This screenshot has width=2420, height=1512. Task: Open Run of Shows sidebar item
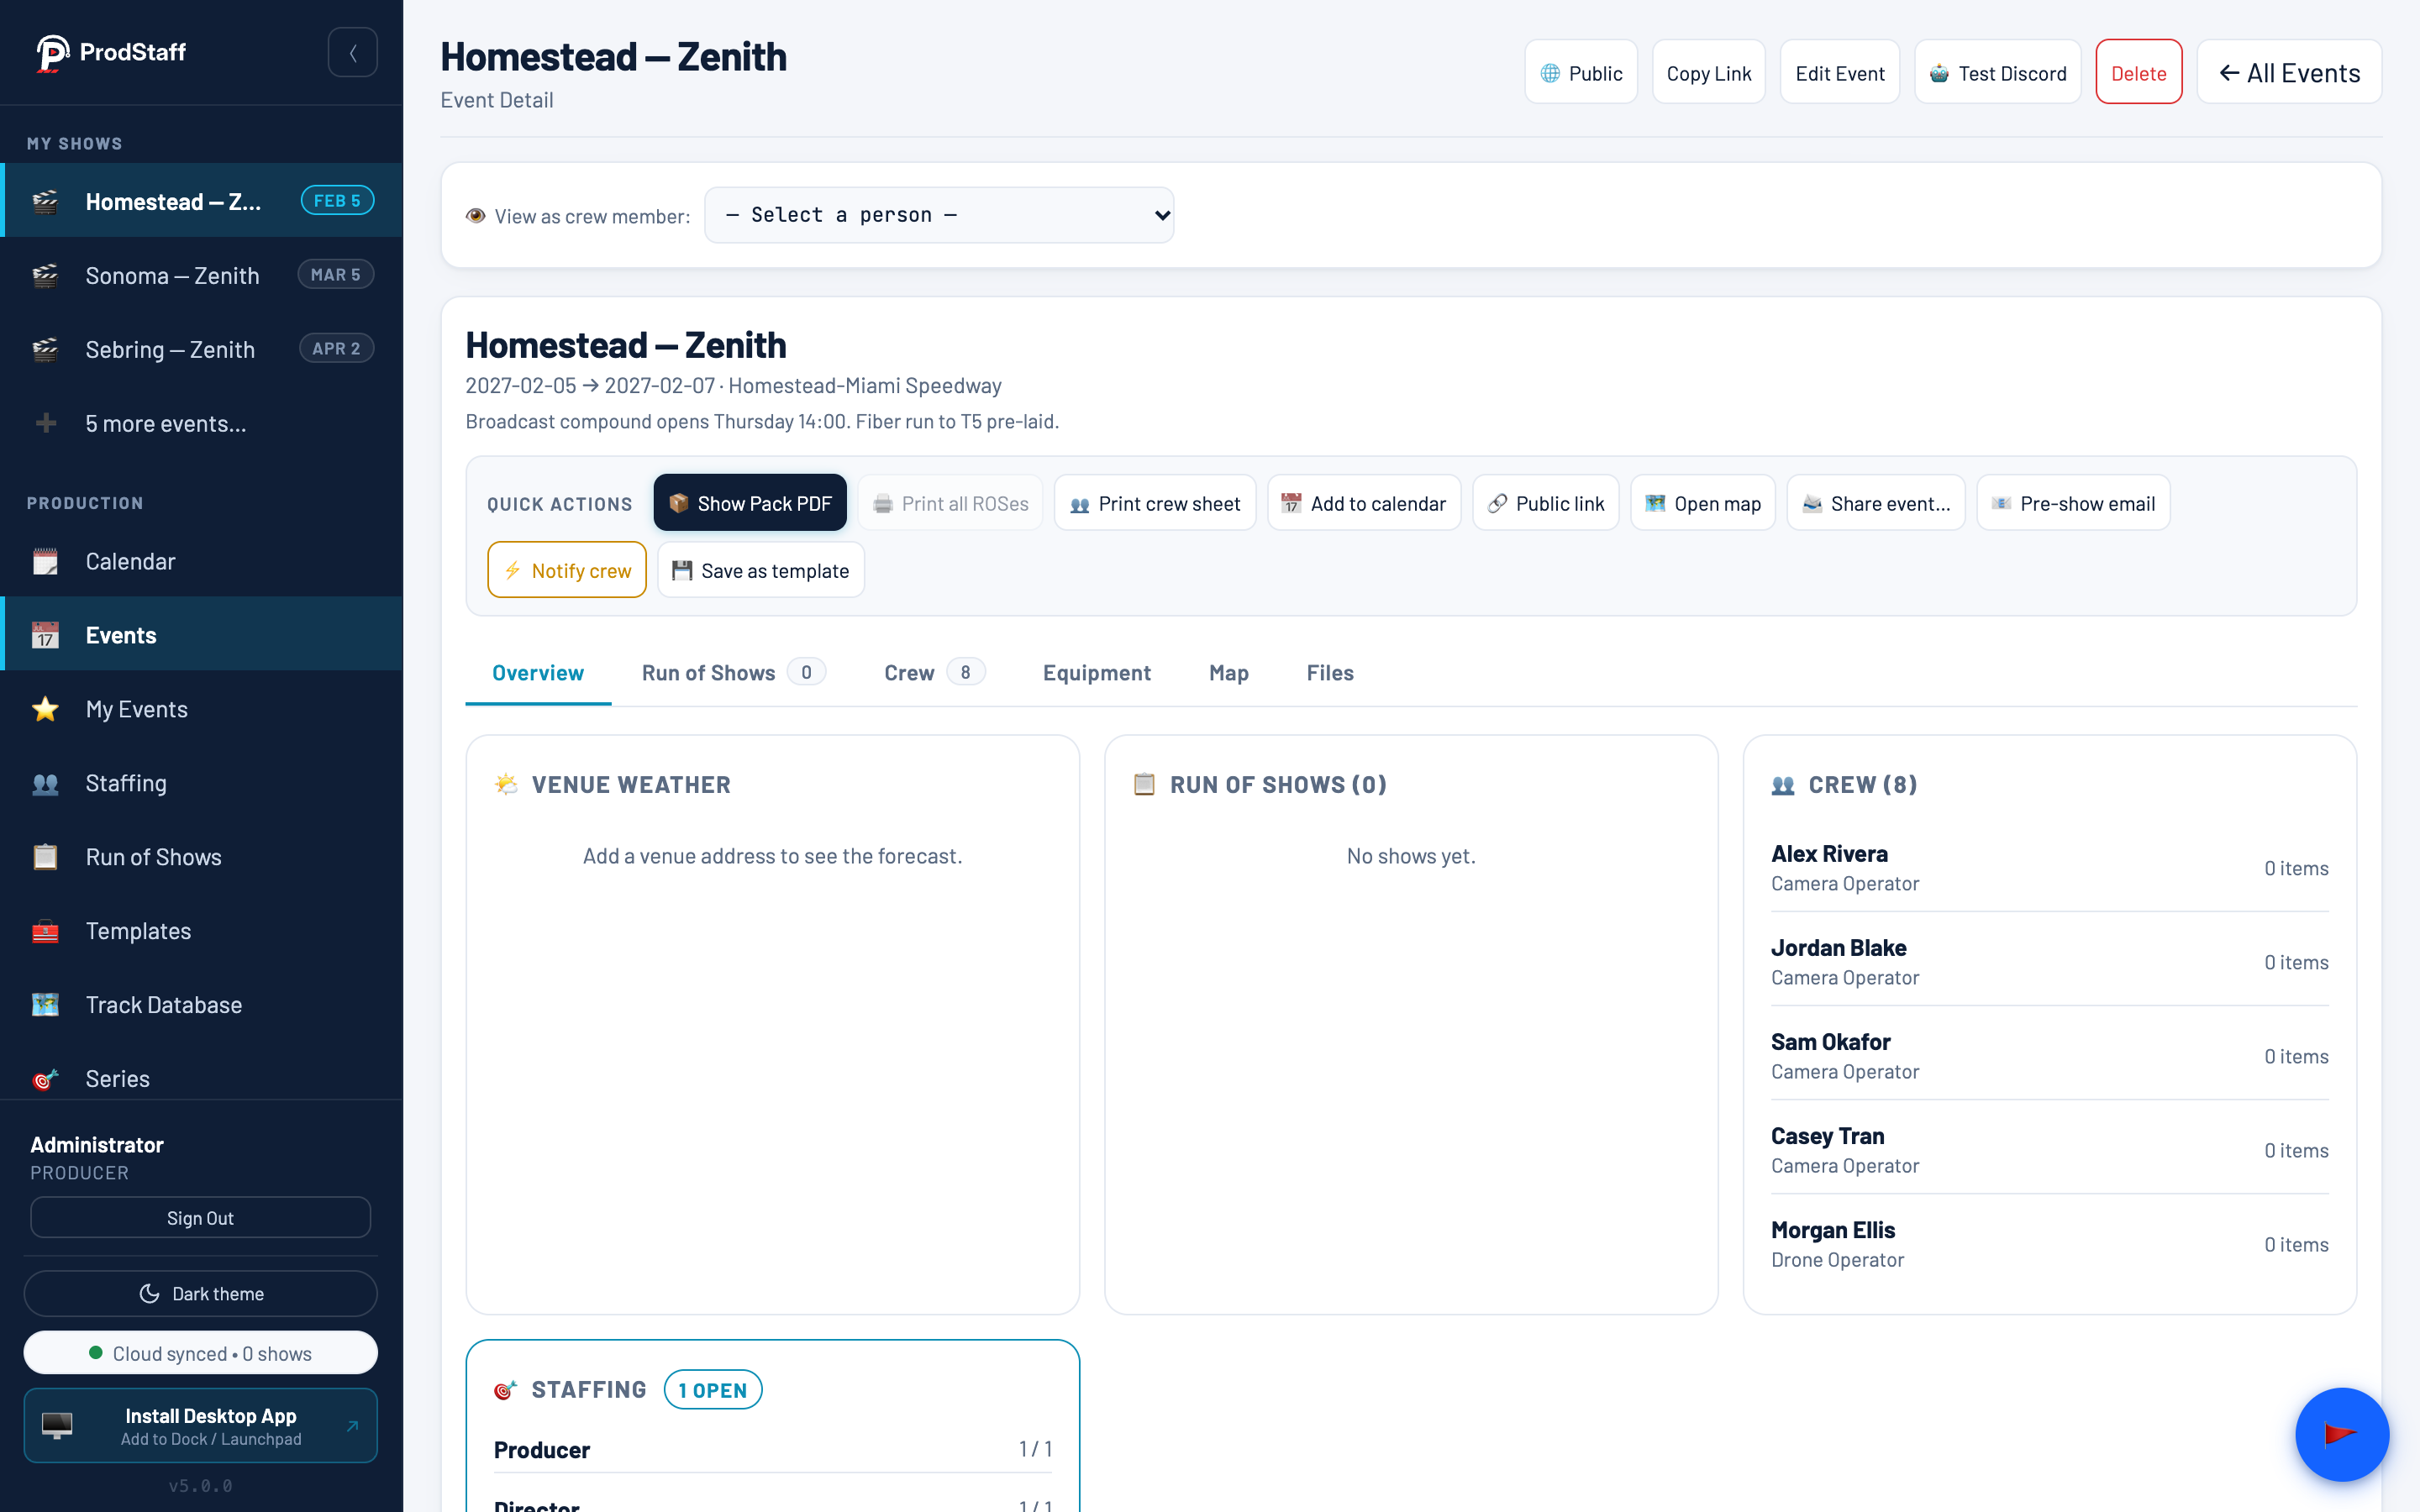point(201,857)
